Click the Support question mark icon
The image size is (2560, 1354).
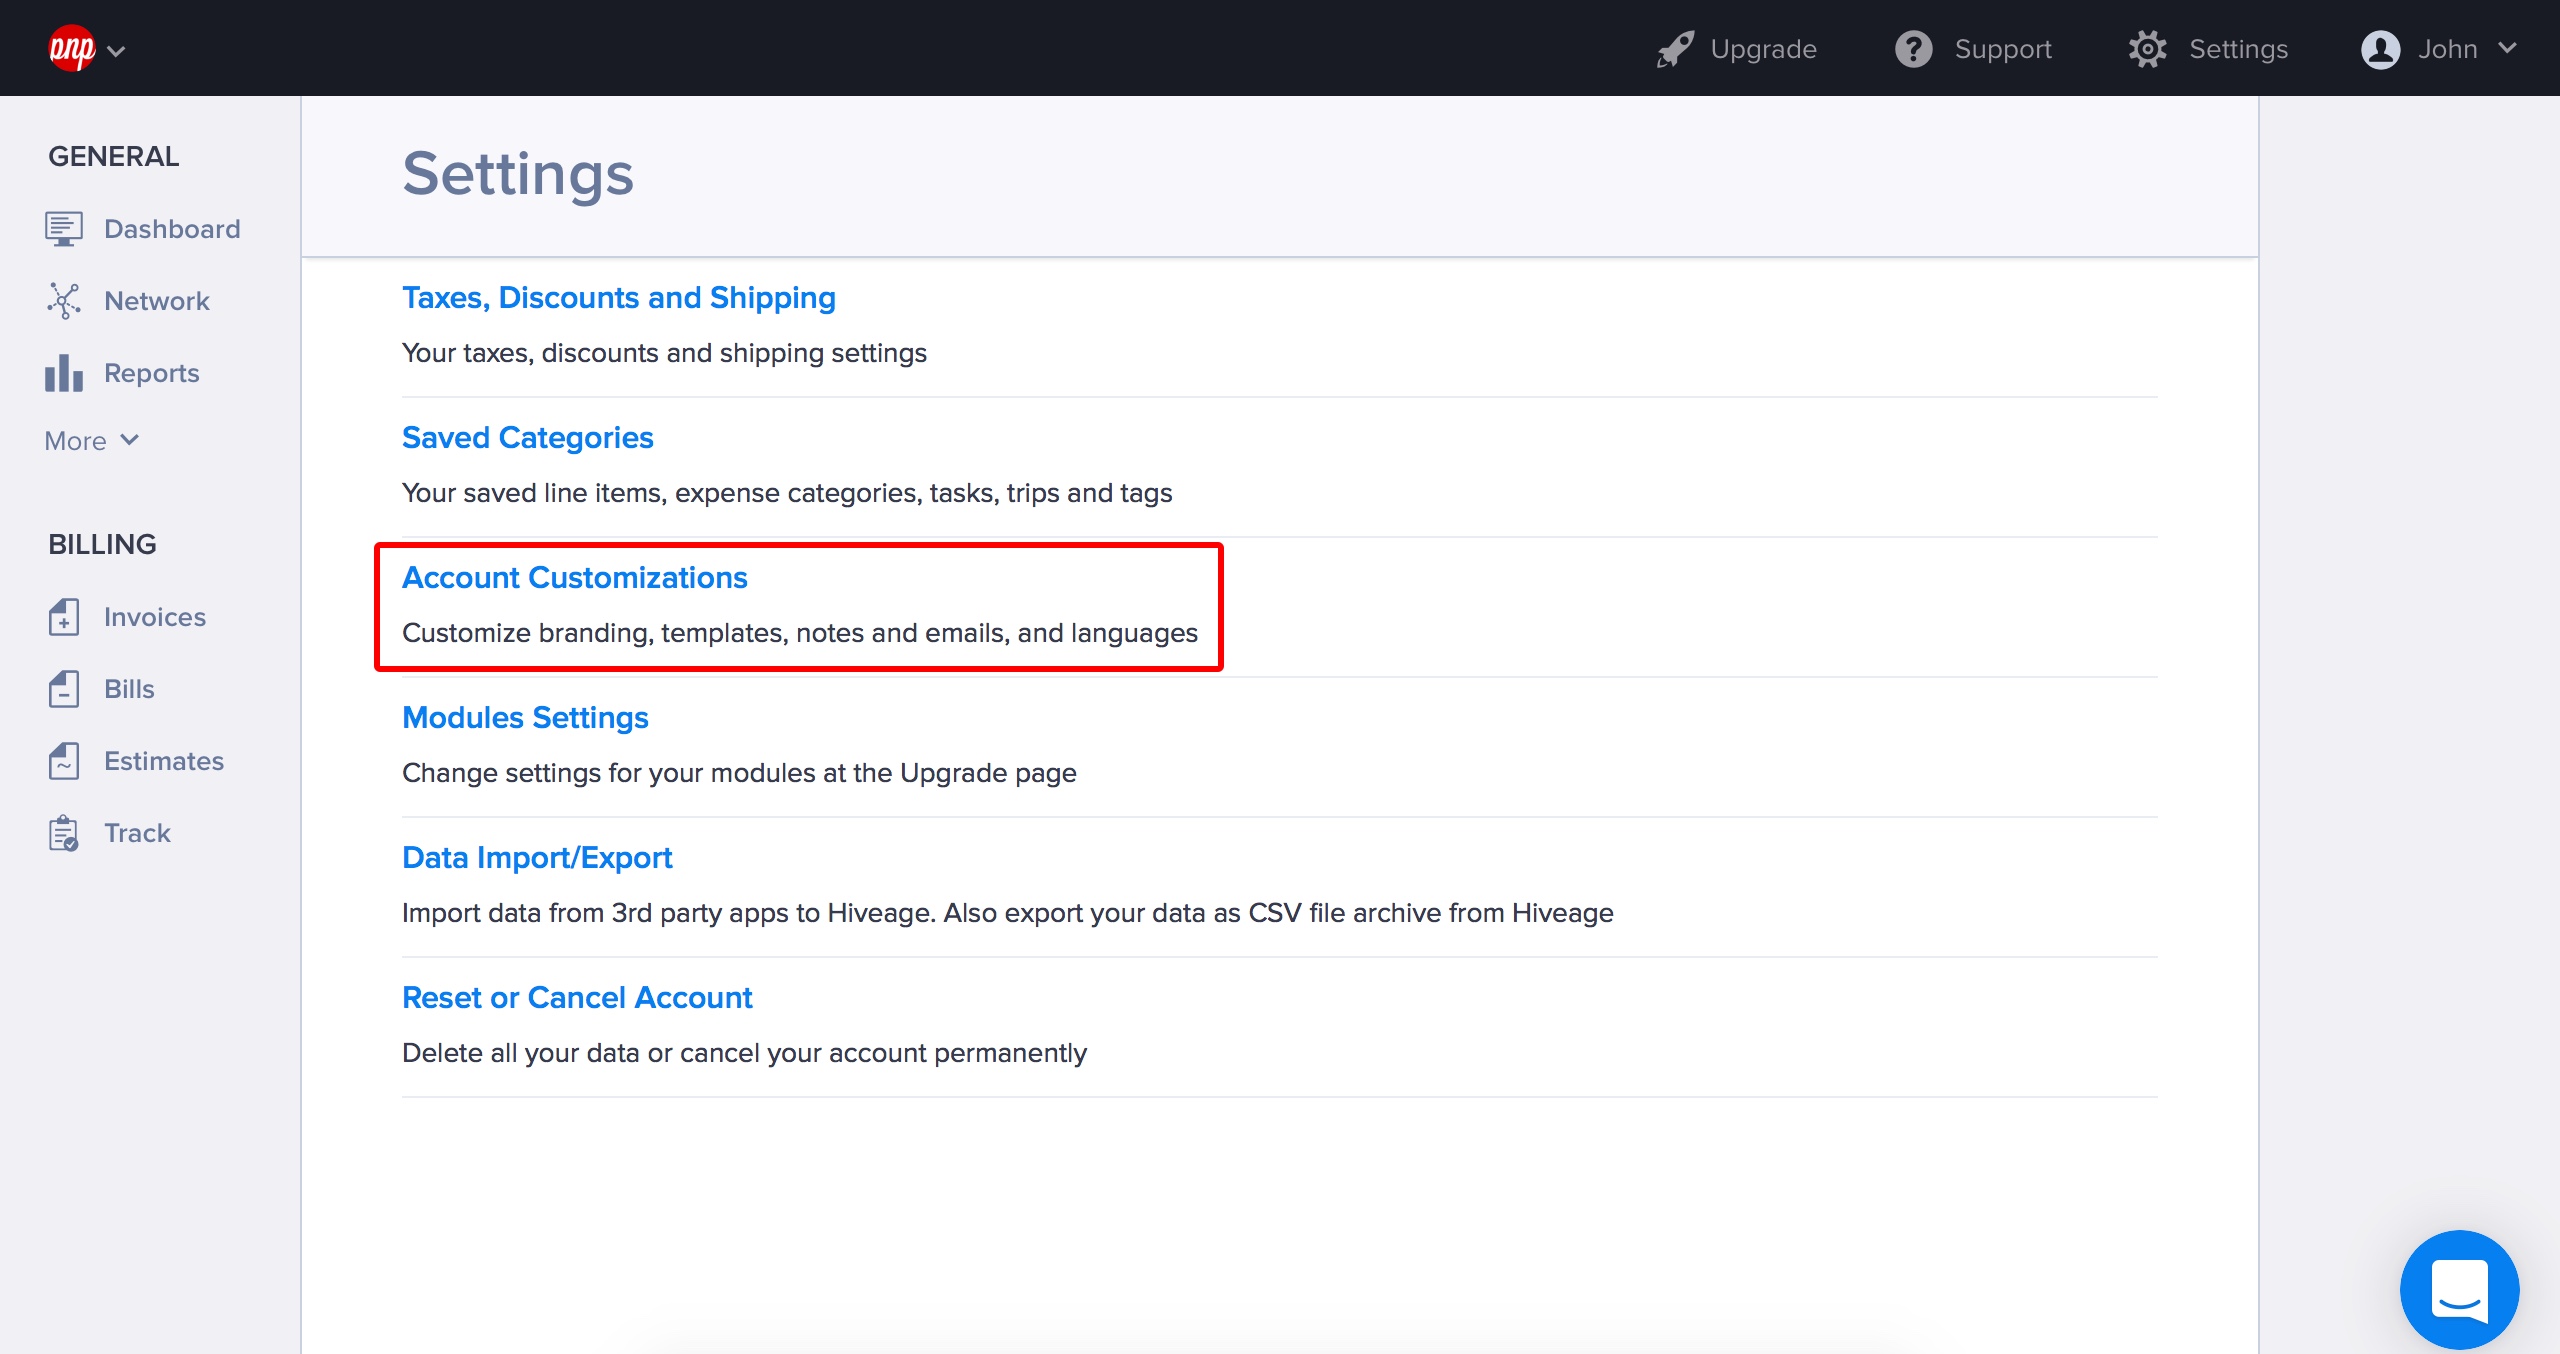pos(1913,49)
